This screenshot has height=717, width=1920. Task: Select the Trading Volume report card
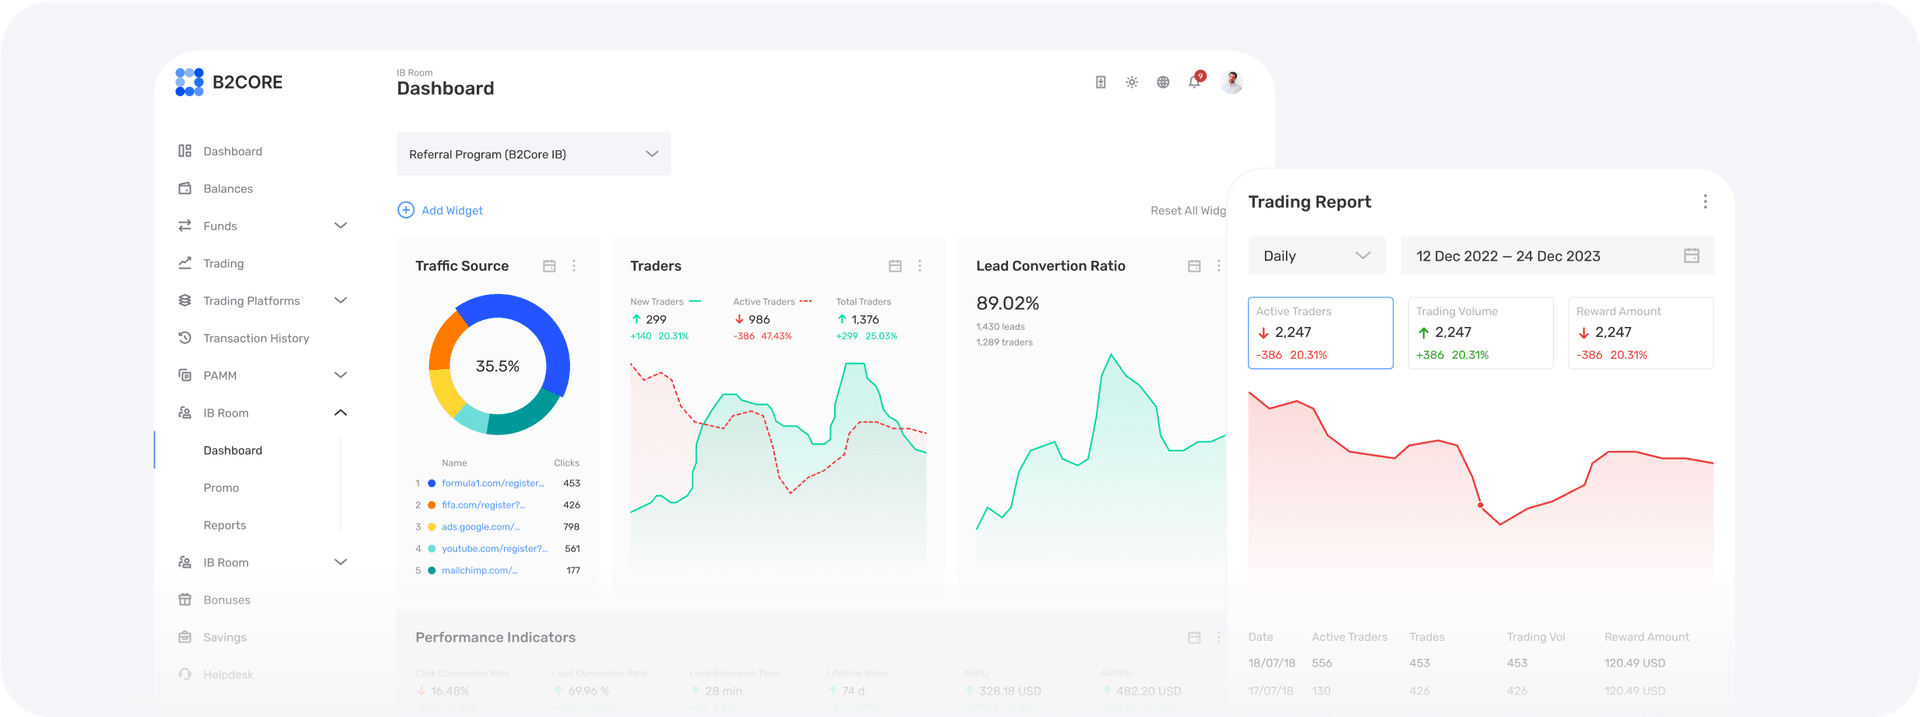coord(1480,333)
